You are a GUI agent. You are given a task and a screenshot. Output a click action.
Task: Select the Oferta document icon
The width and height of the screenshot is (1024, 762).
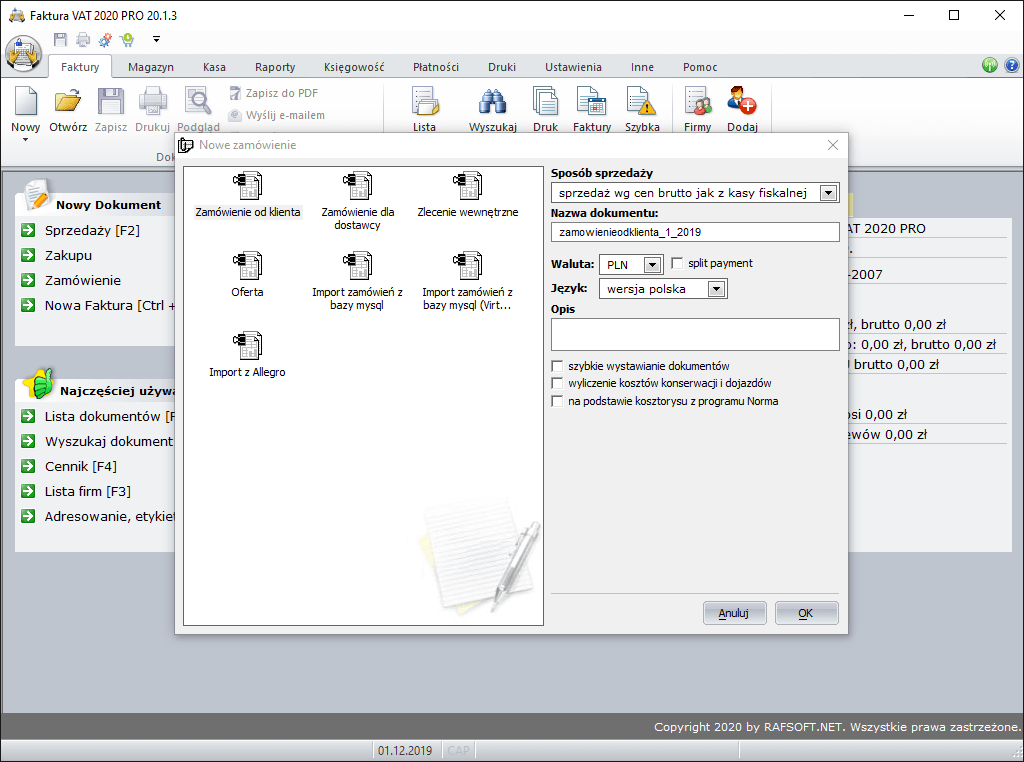247,266
